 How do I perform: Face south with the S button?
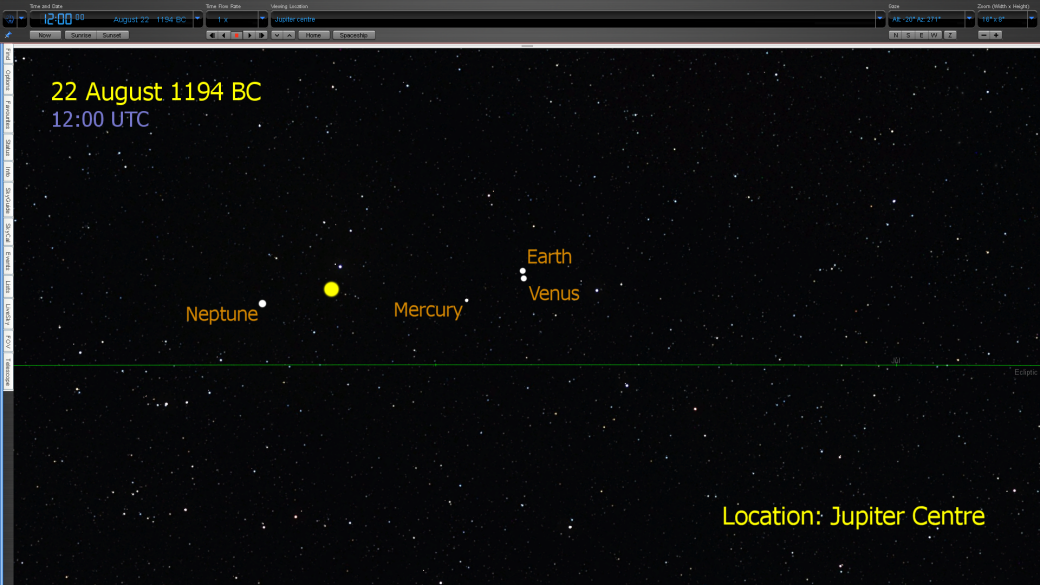point(908,35)
